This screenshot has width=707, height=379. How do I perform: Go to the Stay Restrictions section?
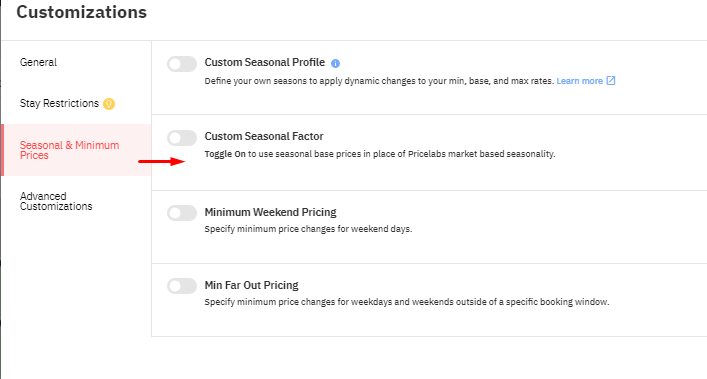point(59,103)
